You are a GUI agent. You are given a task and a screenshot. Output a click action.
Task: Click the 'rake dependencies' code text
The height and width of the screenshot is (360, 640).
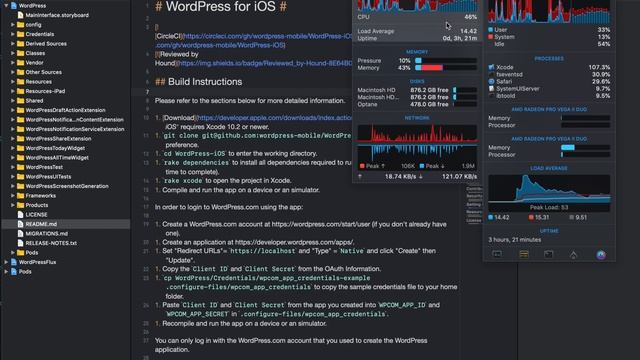click(196, 162)
